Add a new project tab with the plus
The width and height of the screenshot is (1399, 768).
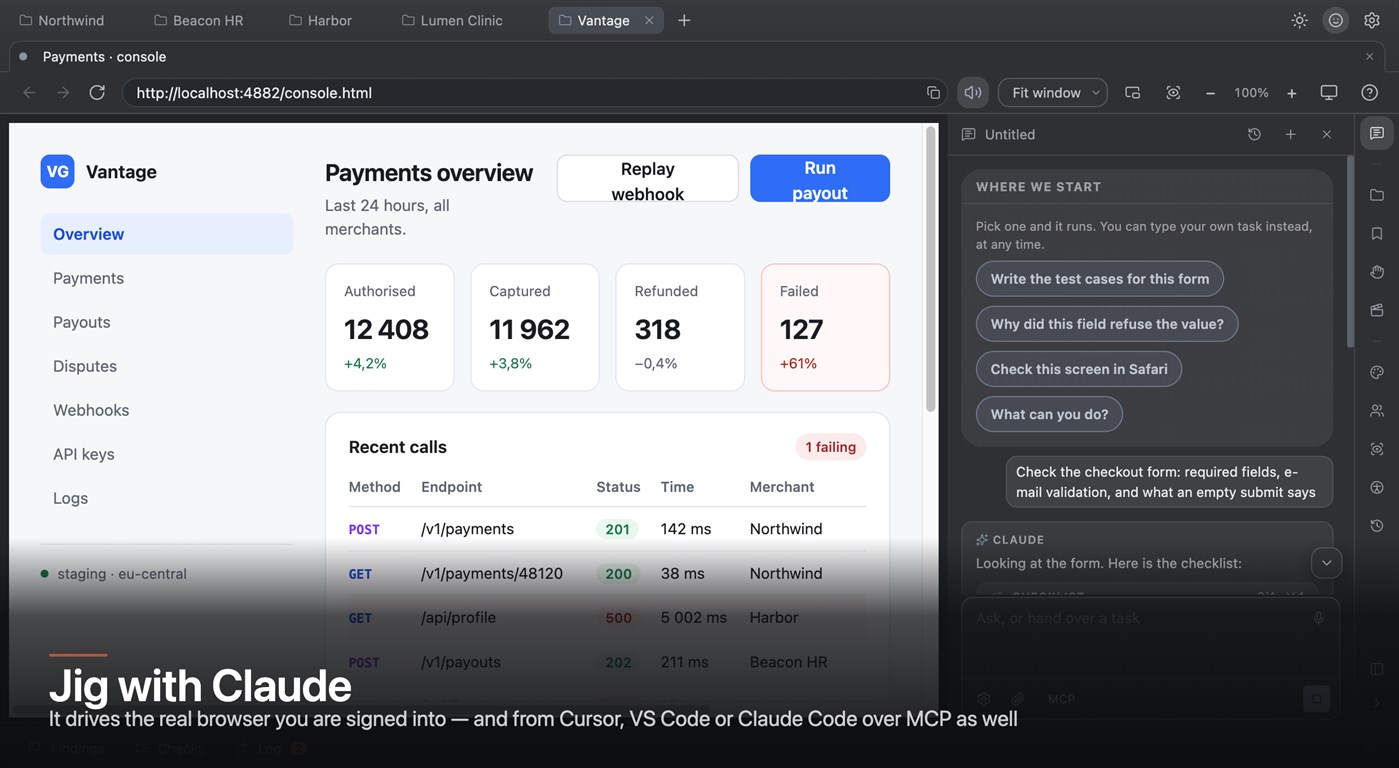pyautogui.click(x=684, y=20)
